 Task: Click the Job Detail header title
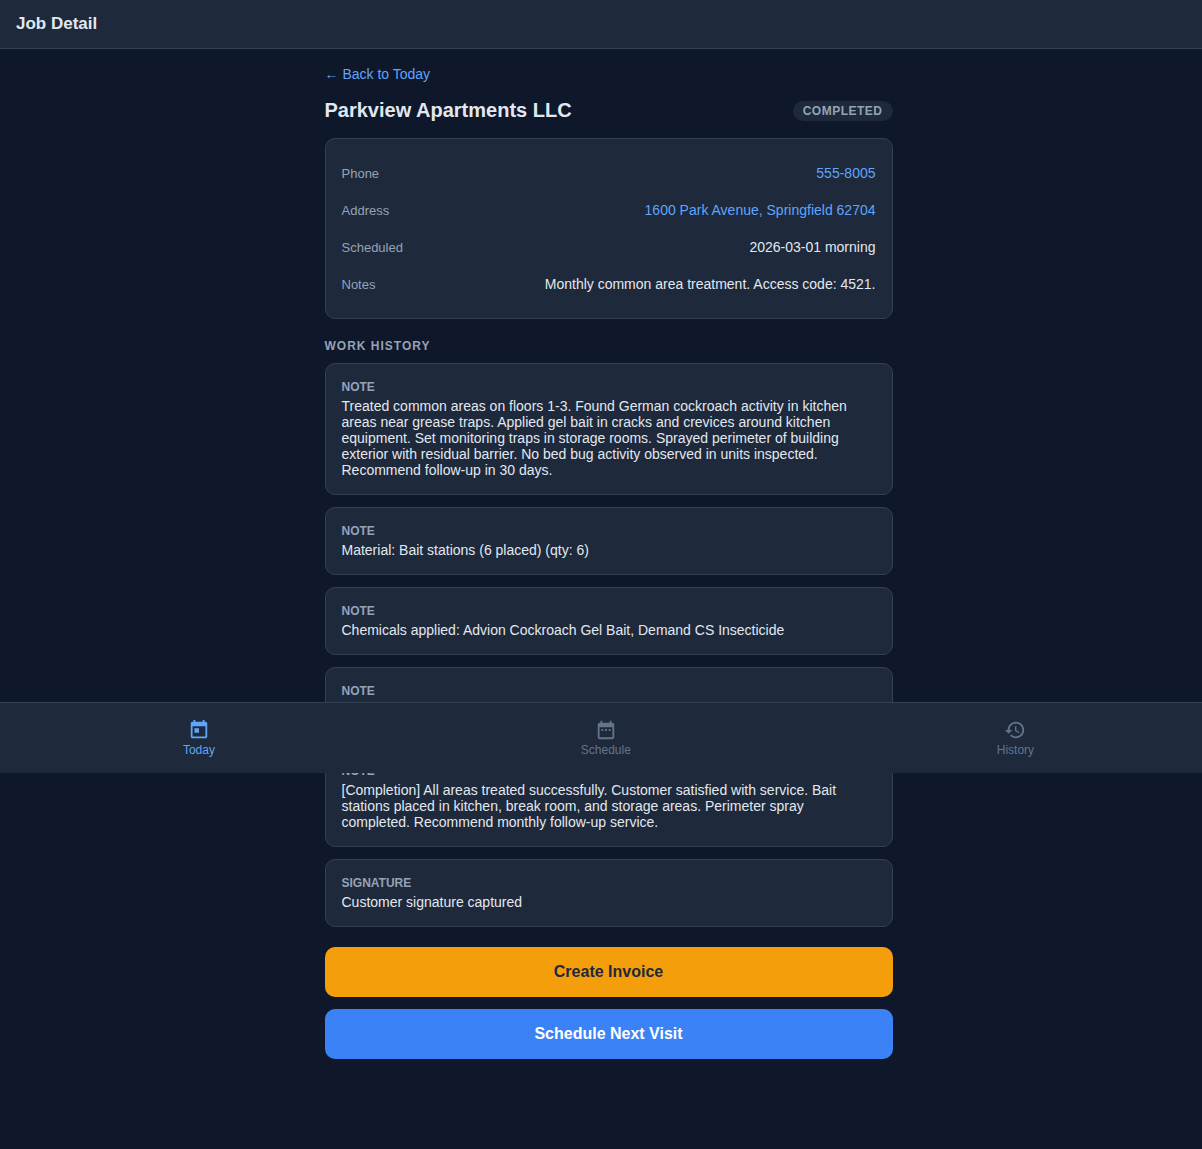[57, 23]
